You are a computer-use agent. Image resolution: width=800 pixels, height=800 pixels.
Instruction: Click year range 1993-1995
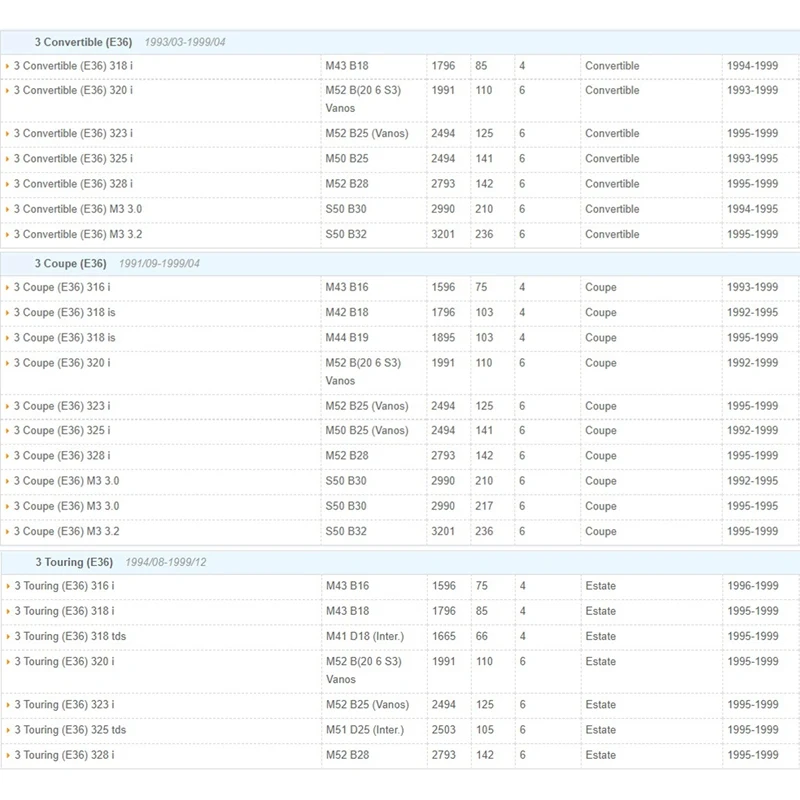pos(753,159)
